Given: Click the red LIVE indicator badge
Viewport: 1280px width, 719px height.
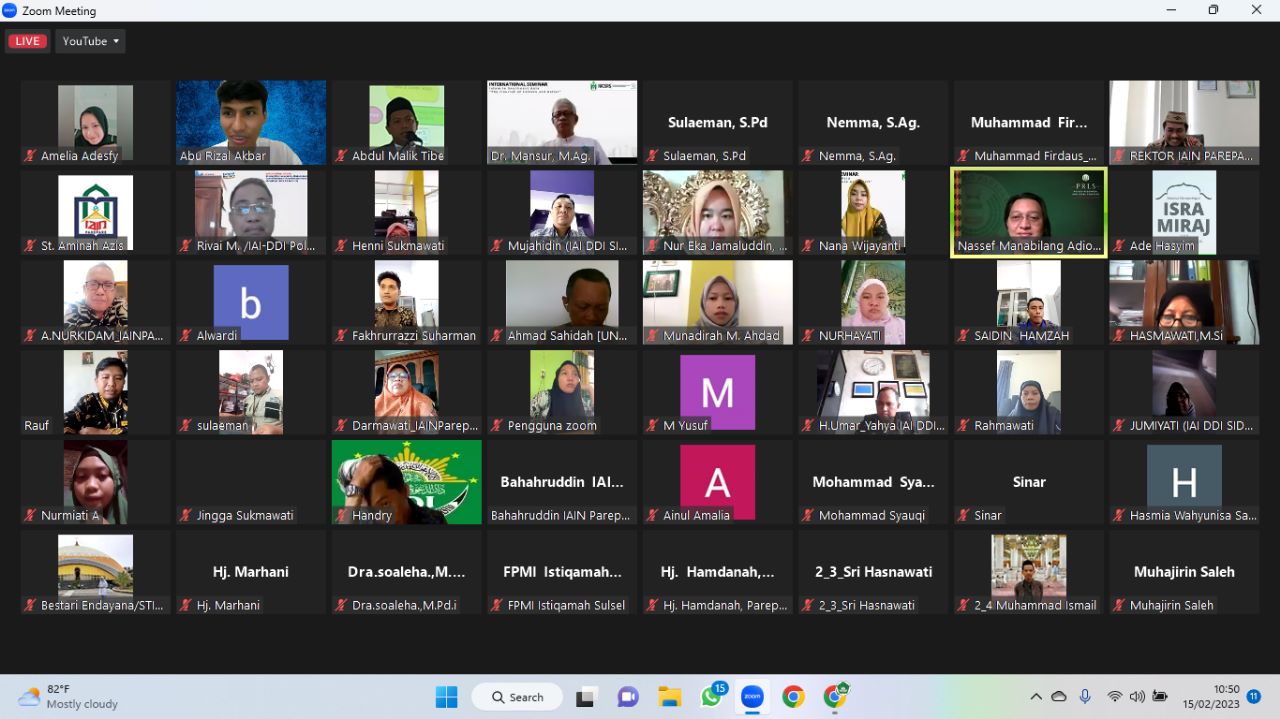Looking at the screenshot, I should [x=27, y=41].
